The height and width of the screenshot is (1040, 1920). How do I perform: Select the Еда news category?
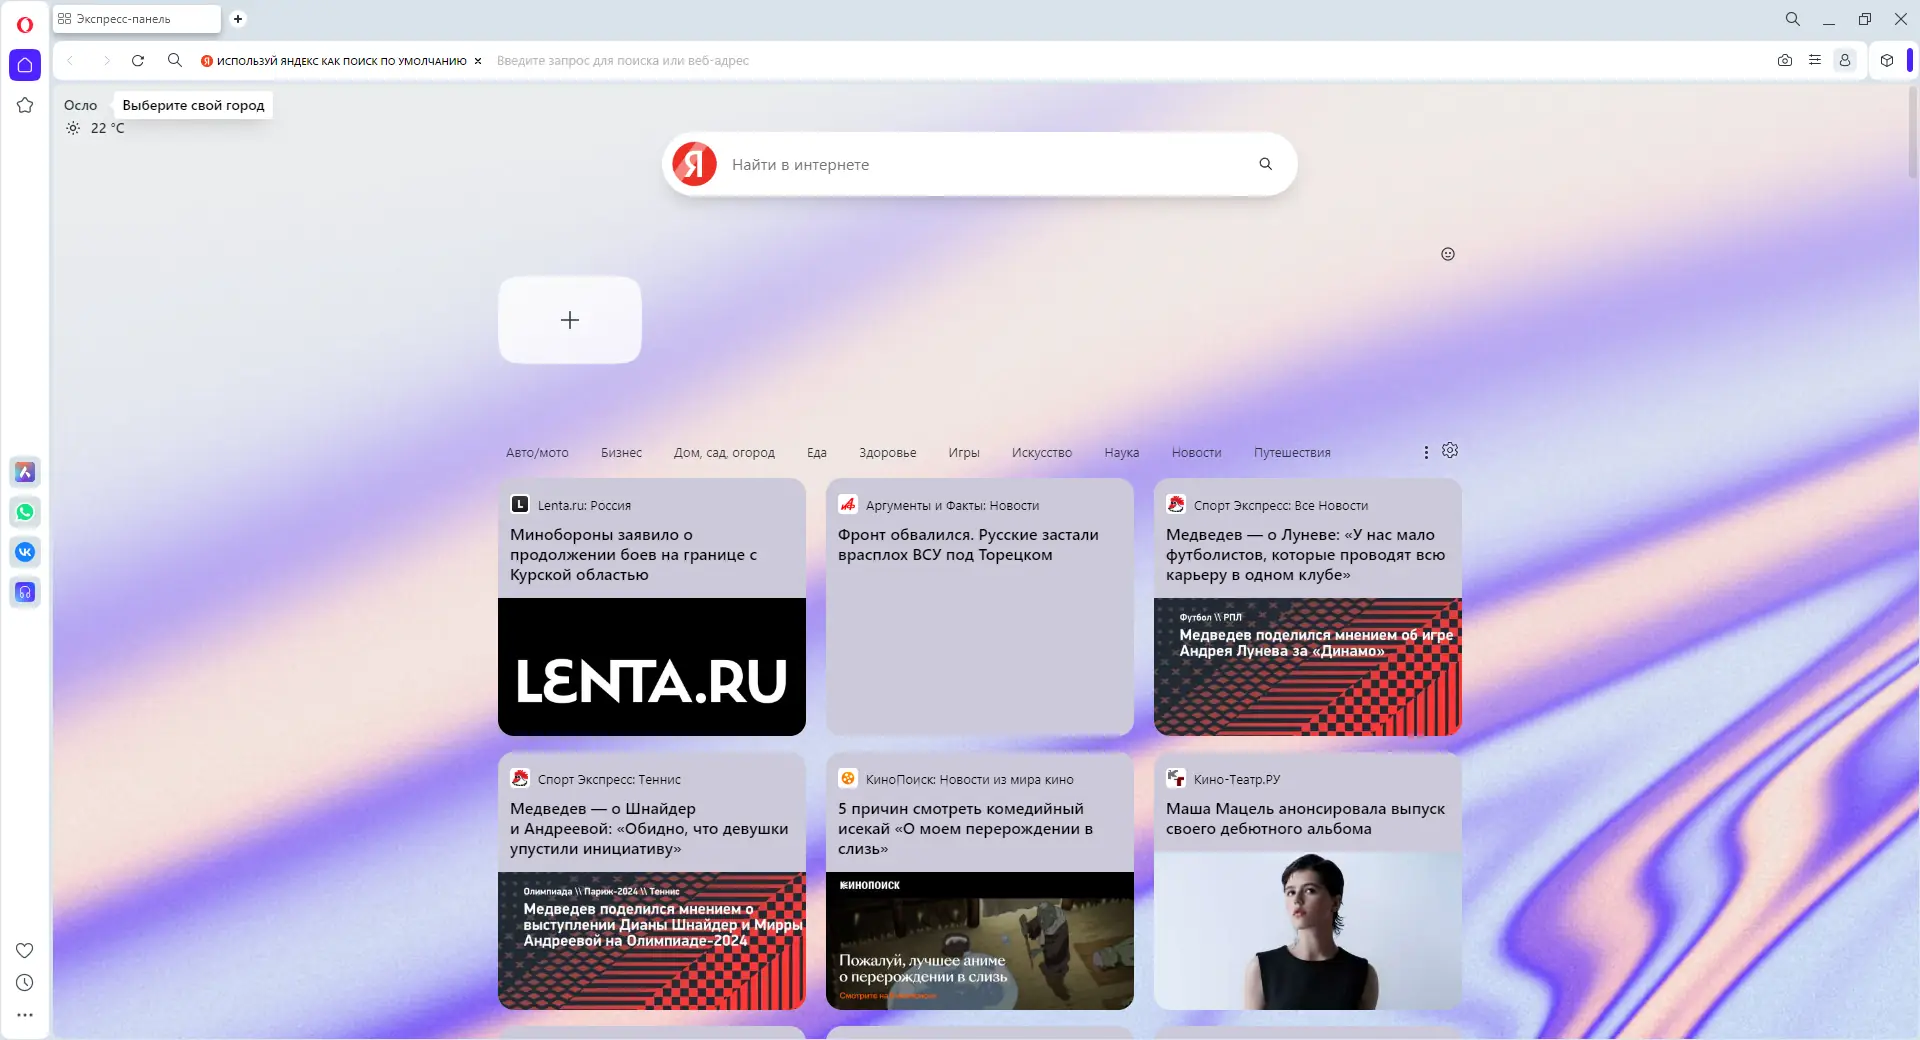click(817, 453)
